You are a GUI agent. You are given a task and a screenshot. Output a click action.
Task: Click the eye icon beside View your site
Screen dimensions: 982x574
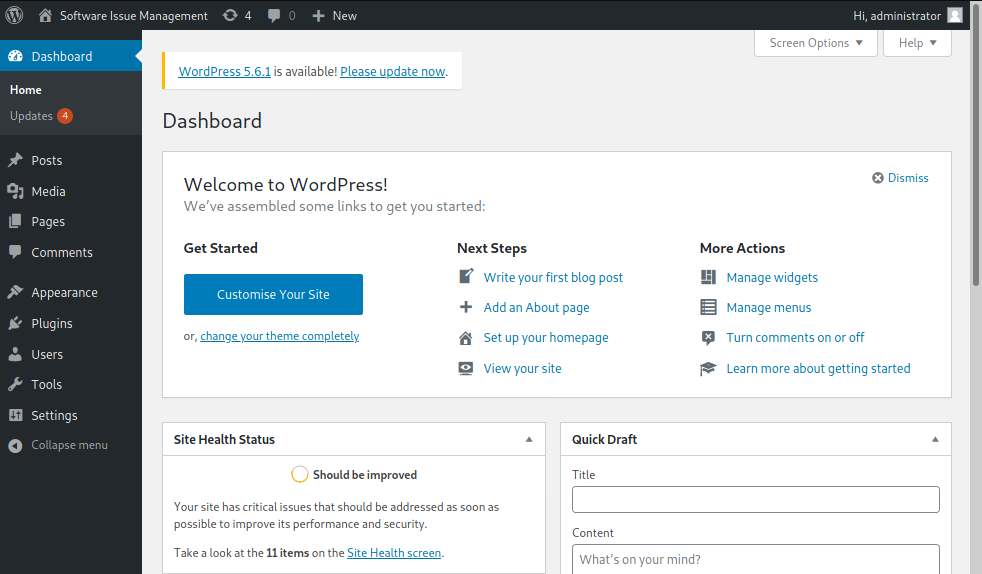(x=465, y=368)
